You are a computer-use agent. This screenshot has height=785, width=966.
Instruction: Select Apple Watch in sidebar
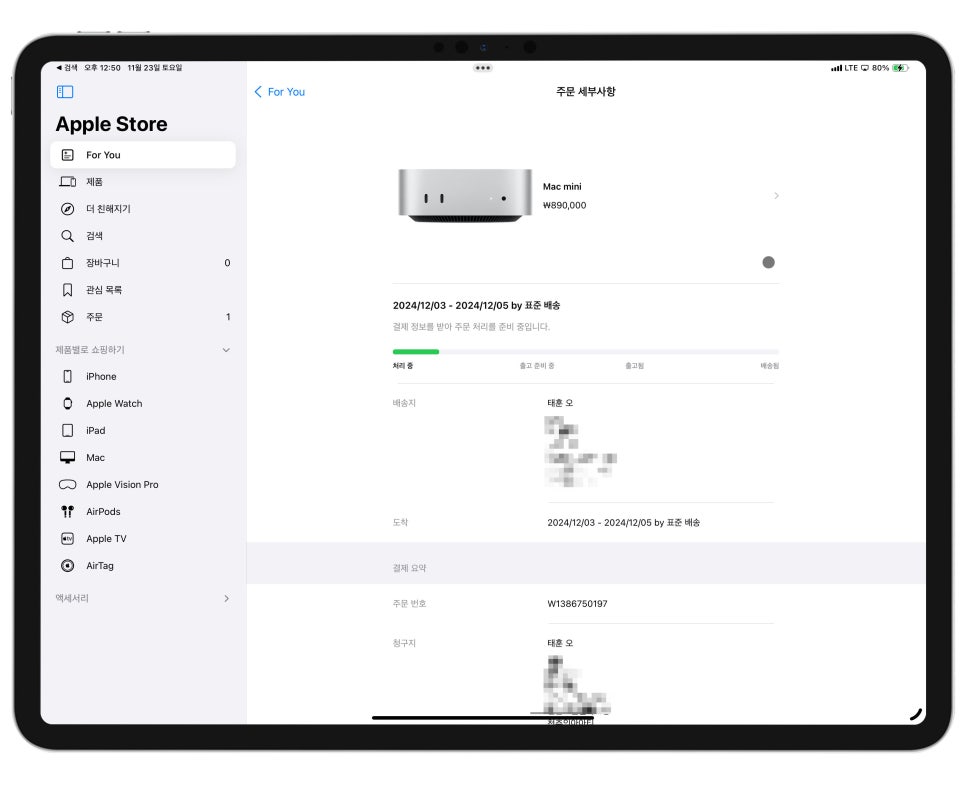[x=143, y=404]
